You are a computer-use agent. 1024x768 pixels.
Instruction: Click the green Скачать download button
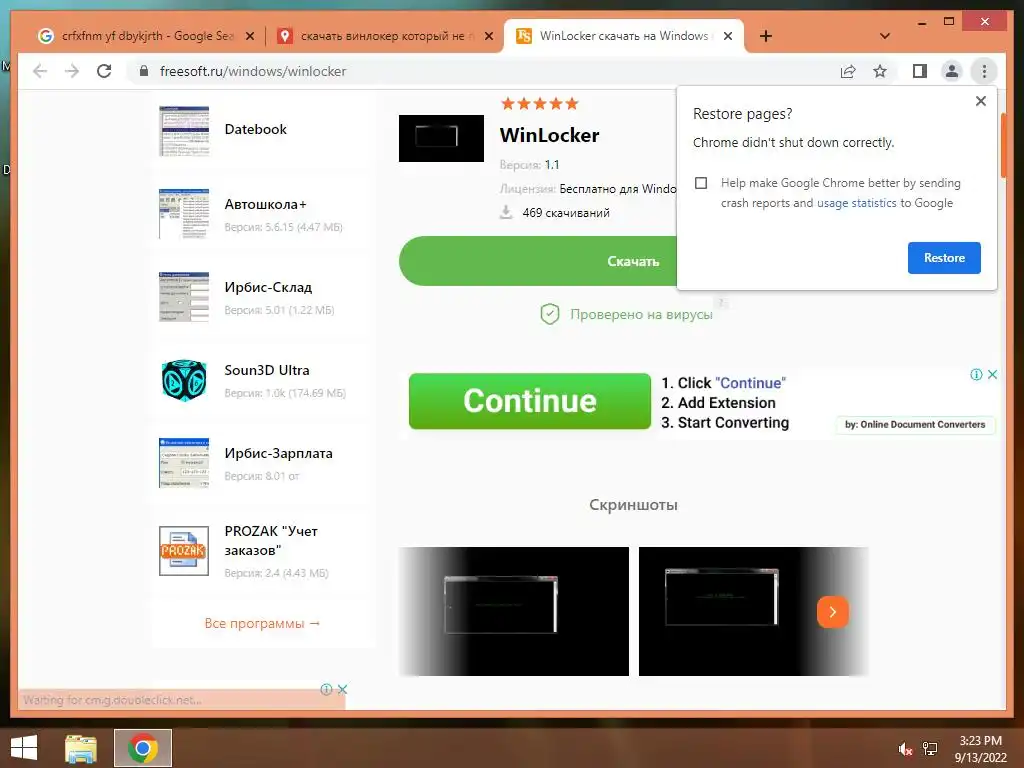coord(538,261)
